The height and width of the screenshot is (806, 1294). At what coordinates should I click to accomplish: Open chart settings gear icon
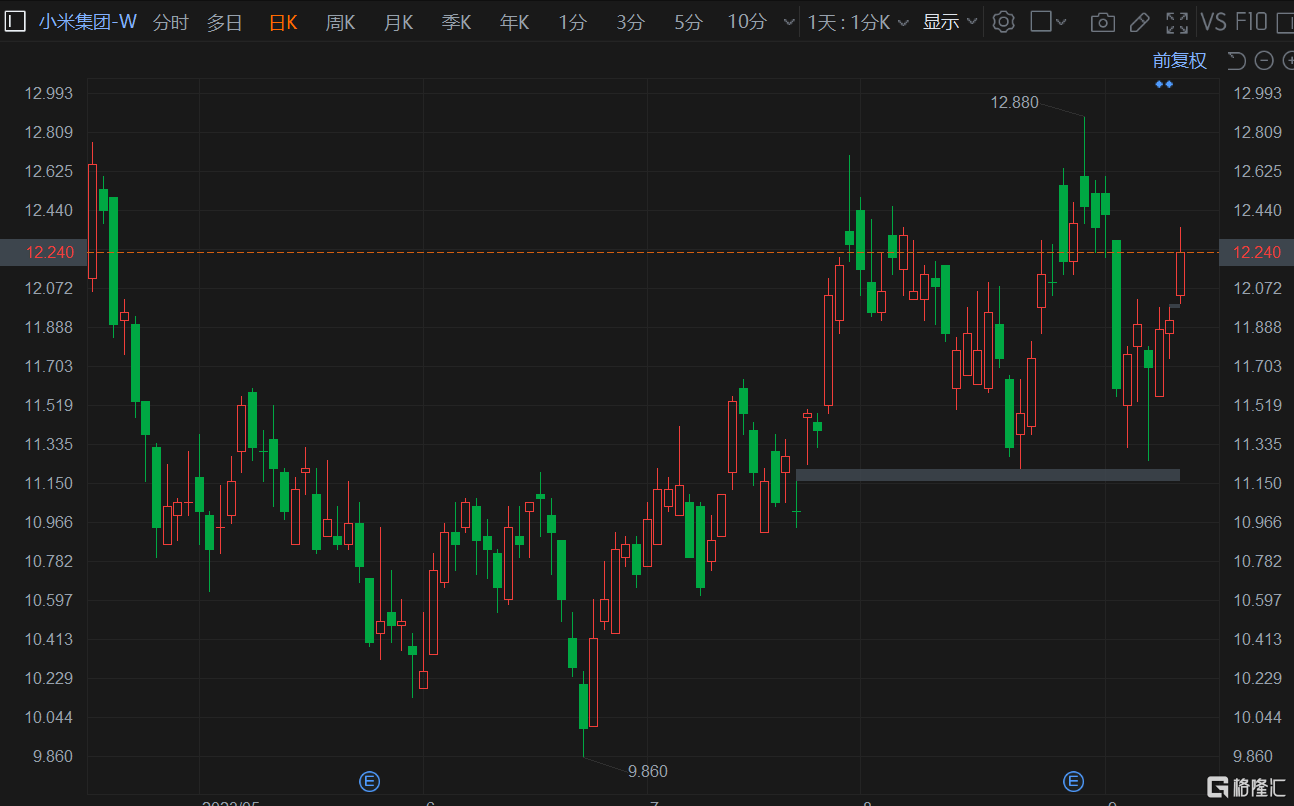coord(1004,22)
